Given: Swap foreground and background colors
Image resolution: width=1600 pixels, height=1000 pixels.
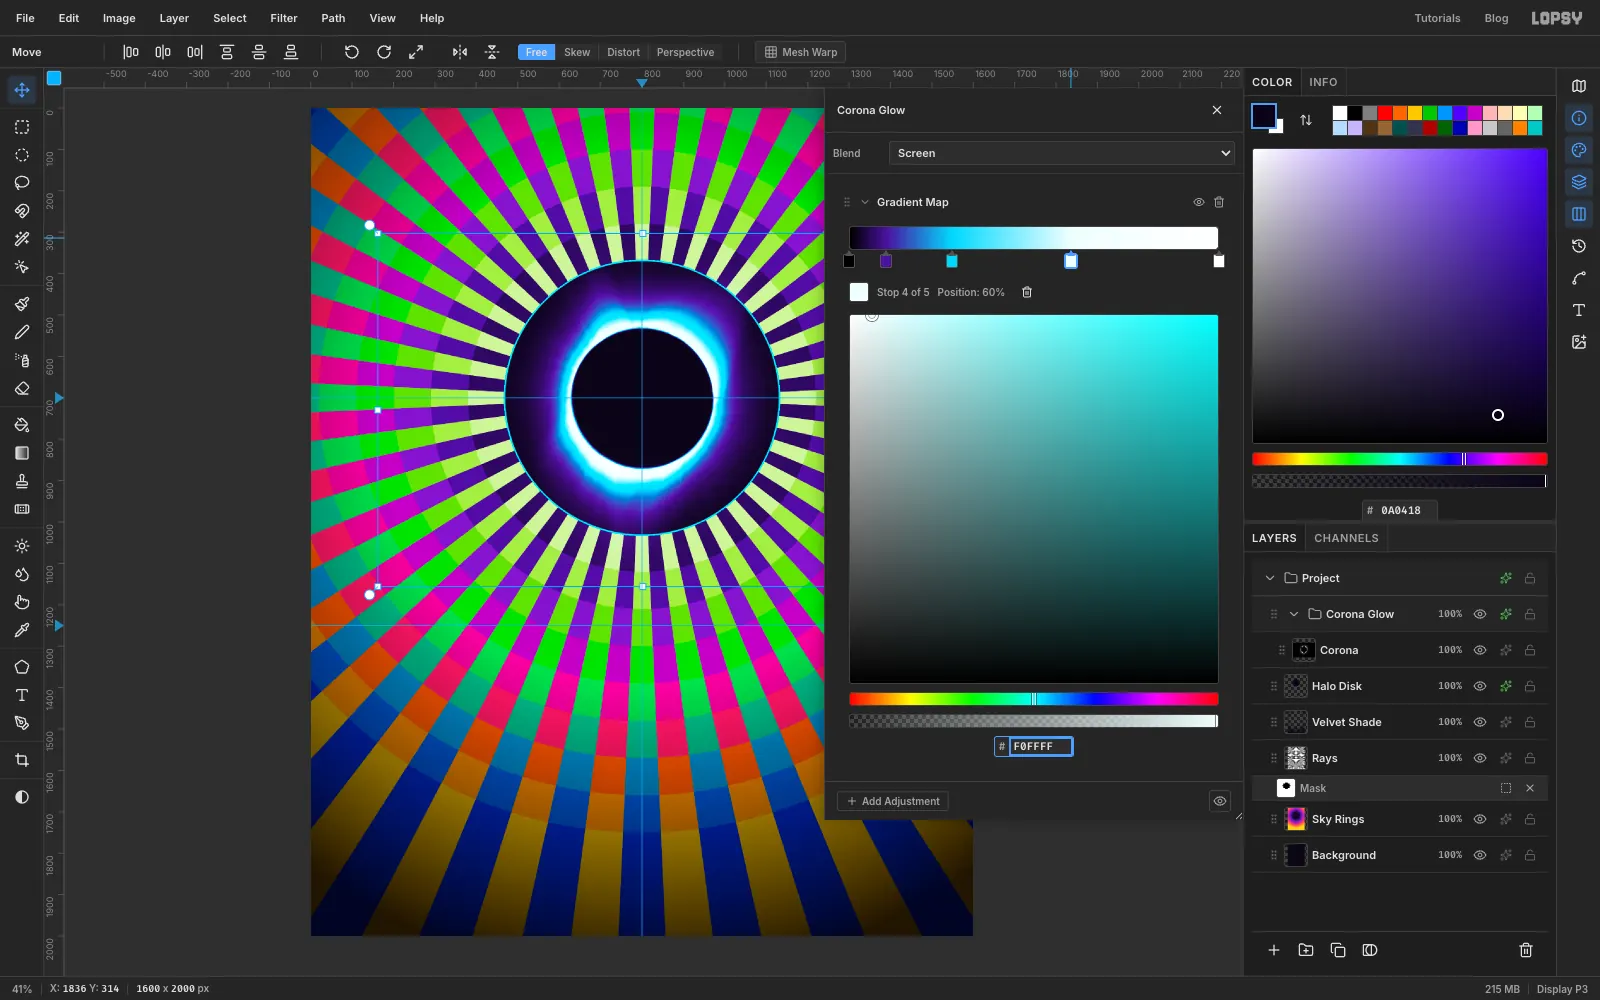Looking at the screenshot, I should pos(1306,120).
